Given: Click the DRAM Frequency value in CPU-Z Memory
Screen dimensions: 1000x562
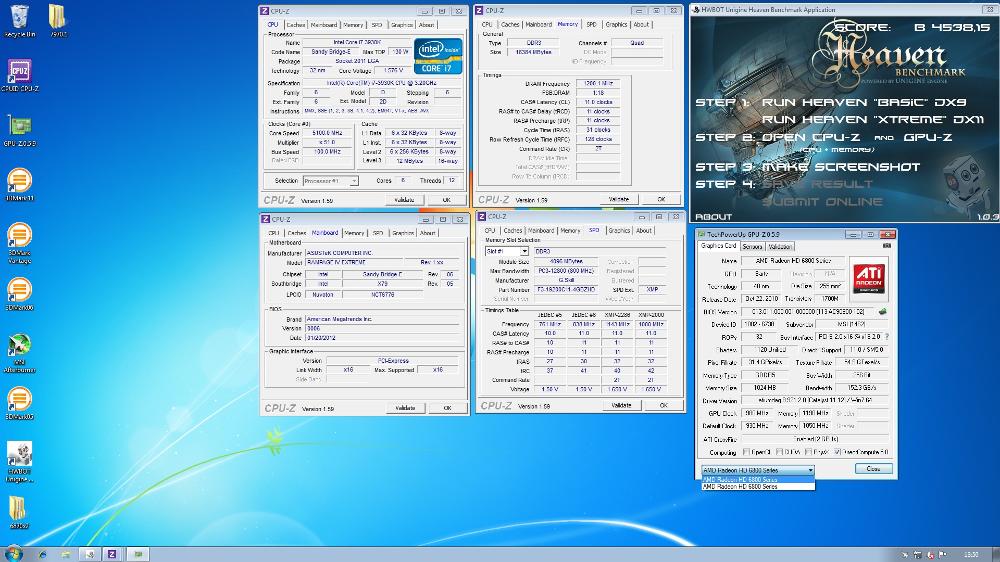Looking at the screenshot, I should [x=598, y=84].
